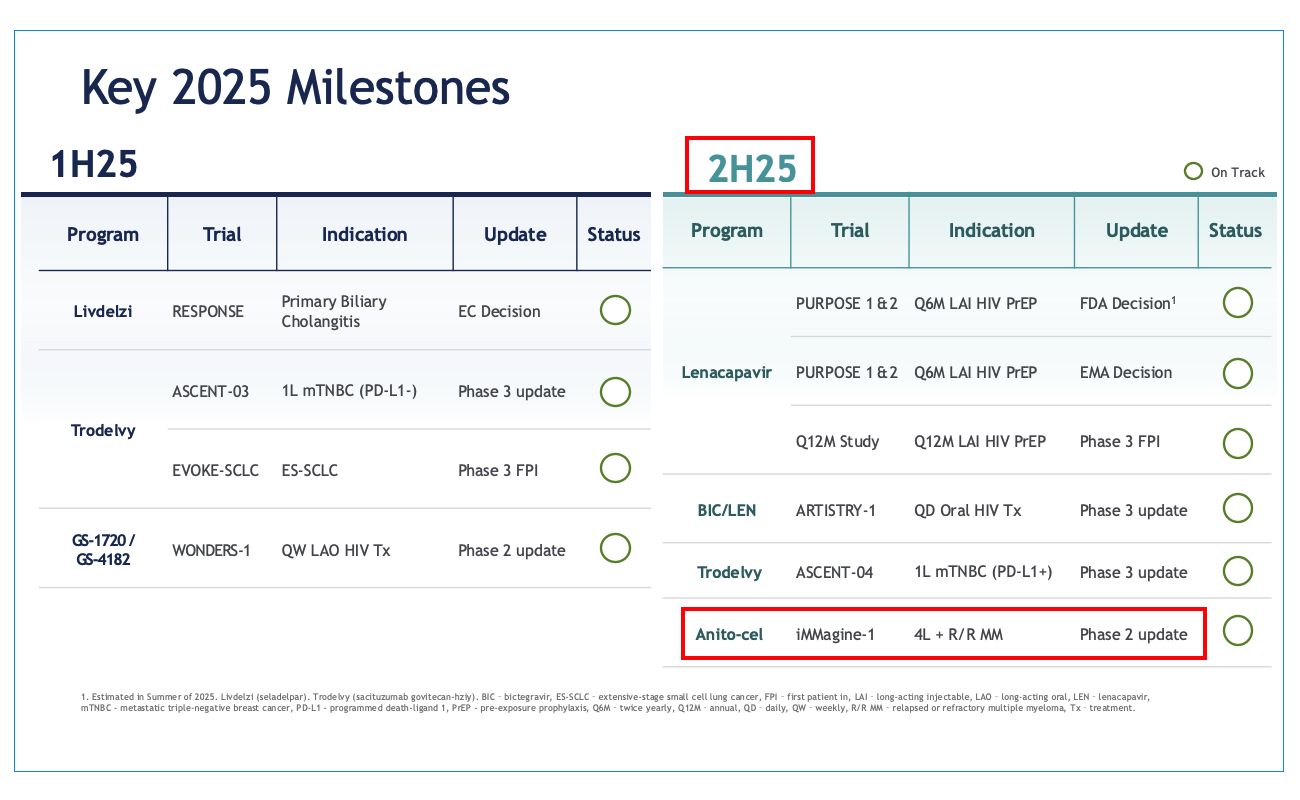Select the "RESPONSE" trial cell
Viewport: 1300px width, 800px height.
tap(208, 311)
